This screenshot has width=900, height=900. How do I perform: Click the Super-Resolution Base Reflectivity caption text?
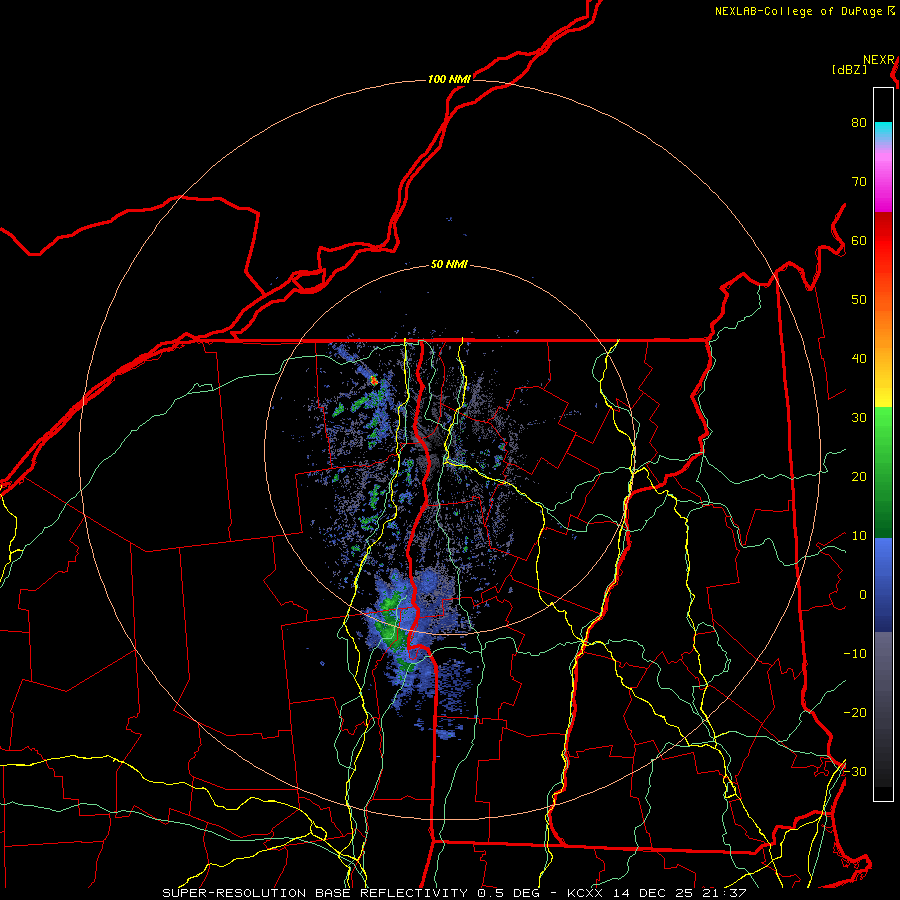[x=315, y=893]
